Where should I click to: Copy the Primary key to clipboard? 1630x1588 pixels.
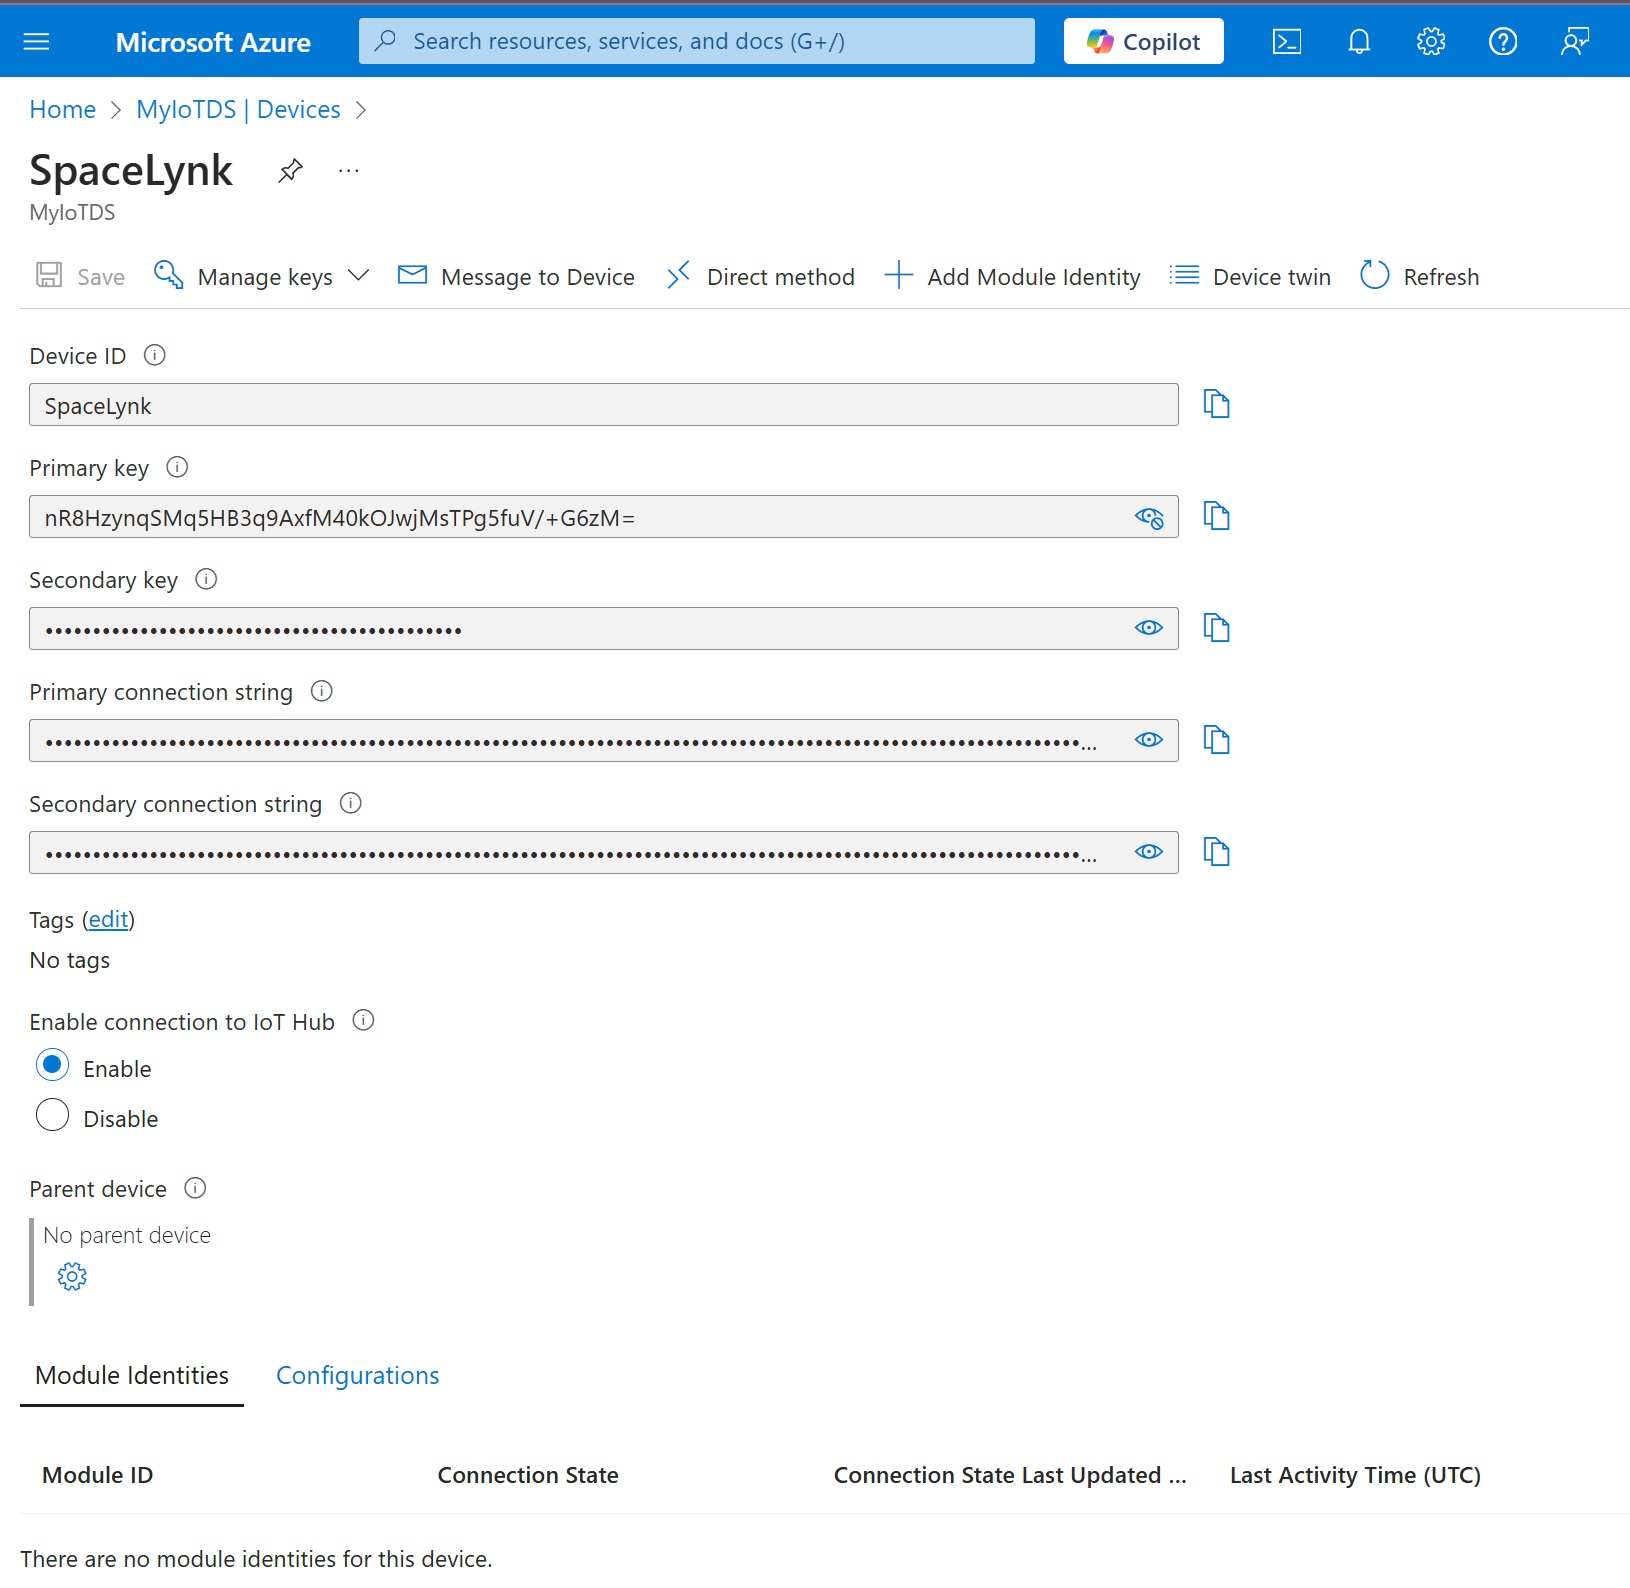1216,516
